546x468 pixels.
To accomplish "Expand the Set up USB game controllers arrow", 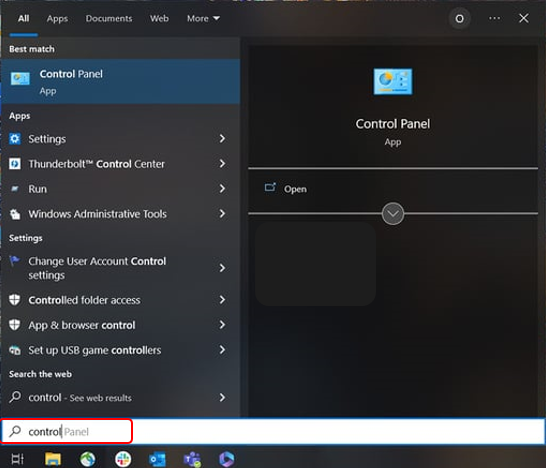I will click(x=222, y=350).
